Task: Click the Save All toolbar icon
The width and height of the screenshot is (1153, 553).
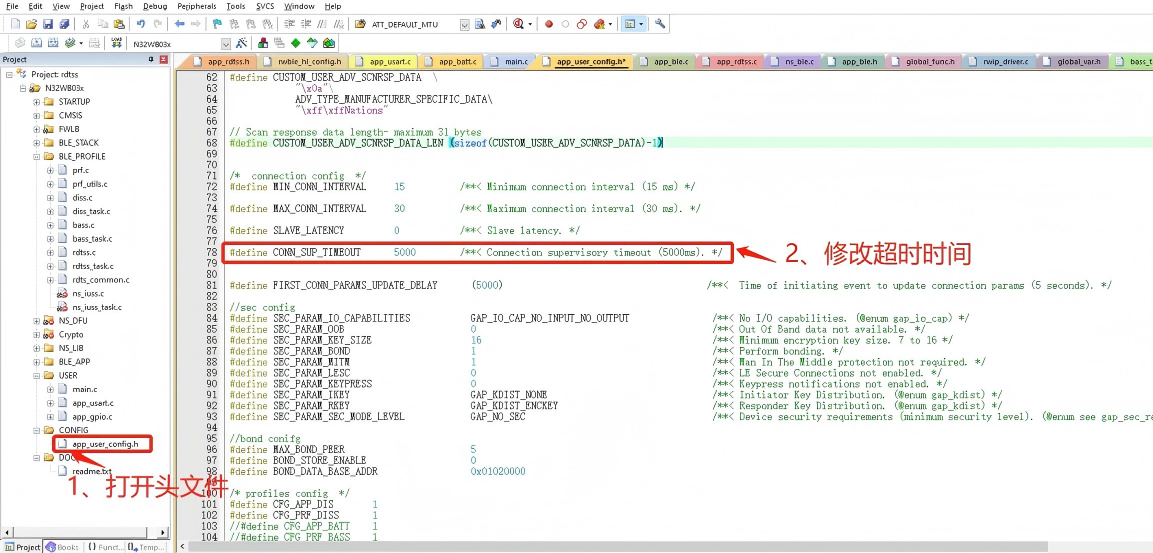Action: click(x=65, y=24)
